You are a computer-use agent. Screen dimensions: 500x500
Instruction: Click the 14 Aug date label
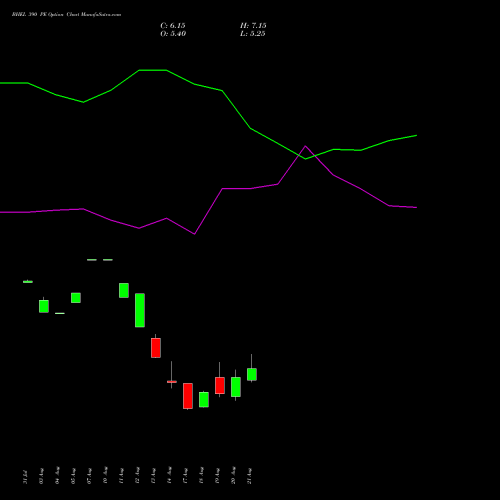pos(169,475)
